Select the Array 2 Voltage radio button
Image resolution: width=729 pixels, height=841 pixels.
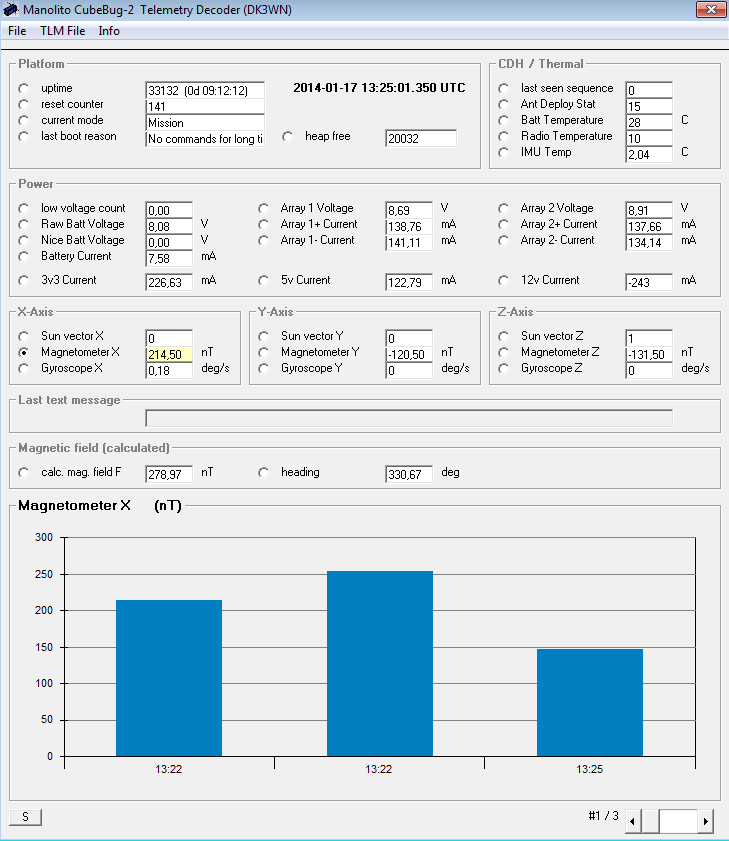[x=503, y=209]
